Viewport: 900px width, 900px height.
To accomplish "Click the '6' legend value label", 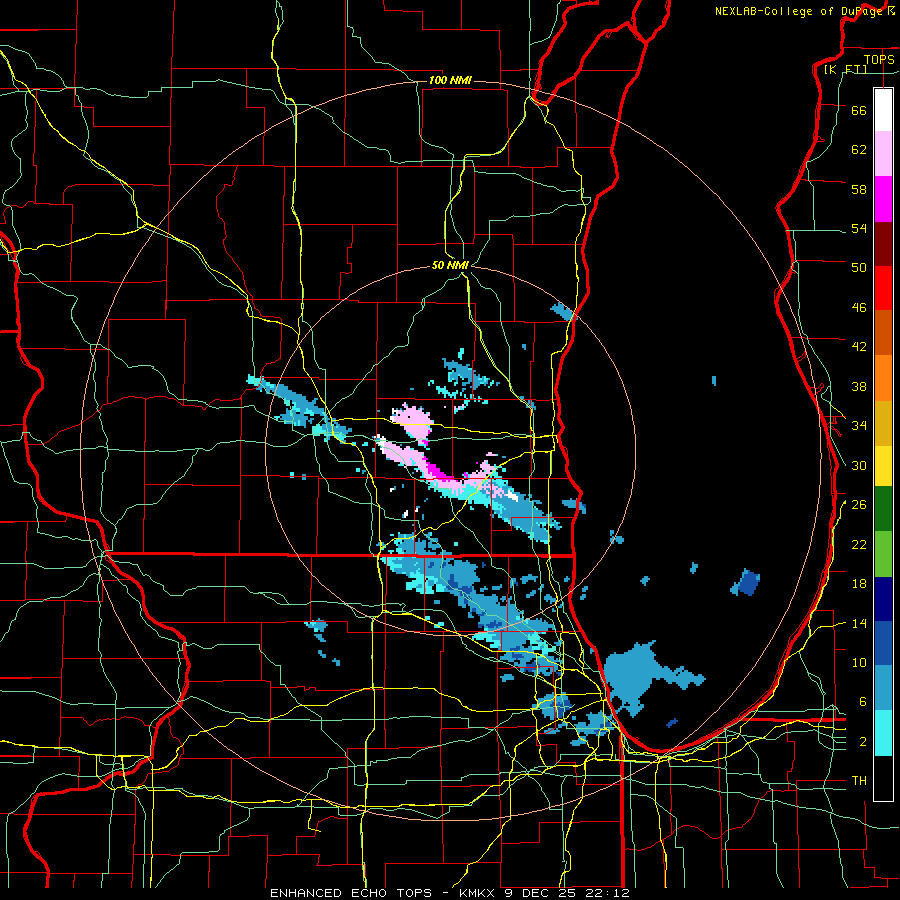I will pyautogui.click(x=862, y=702).
